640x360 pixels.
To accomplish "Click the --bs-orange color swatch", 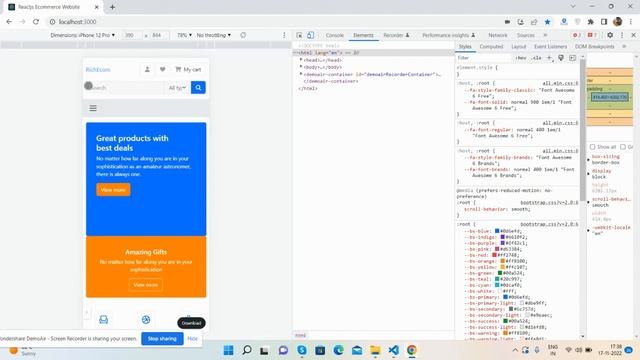I will click(x=503, y=261).
